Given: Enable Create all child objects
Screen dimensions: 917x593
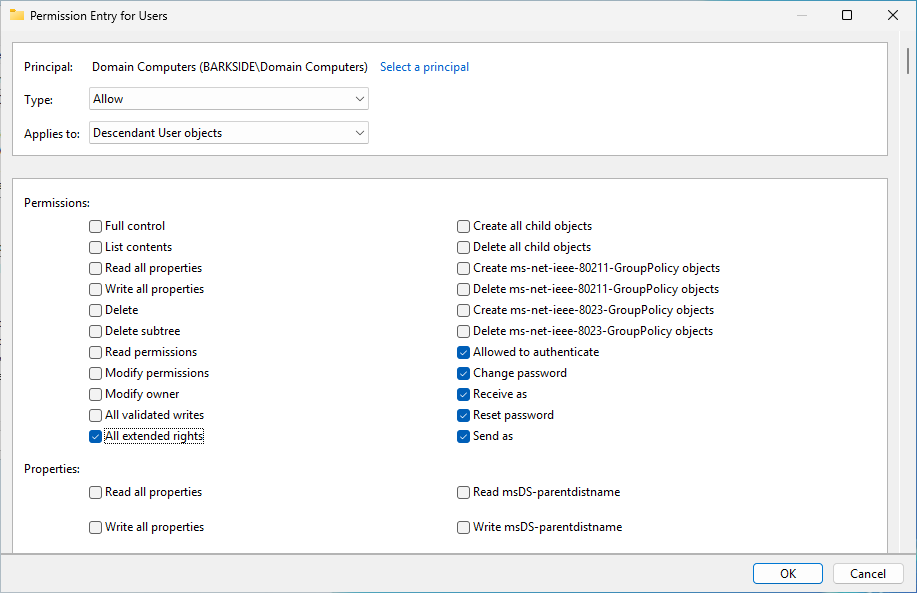Looking at the screenshot, I should coord(464,226).
